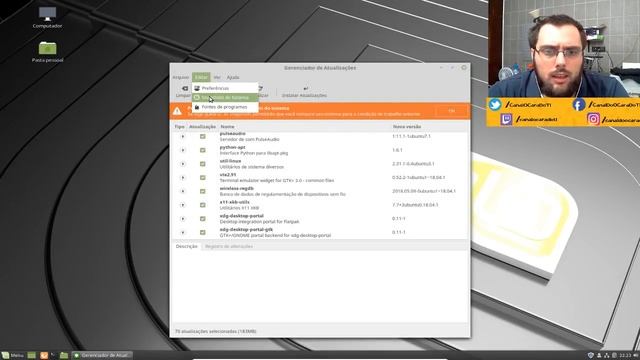This screenshot has width=640, height=360.
Task: Open the Computador desktop icon
Action: tap(47, 17)
